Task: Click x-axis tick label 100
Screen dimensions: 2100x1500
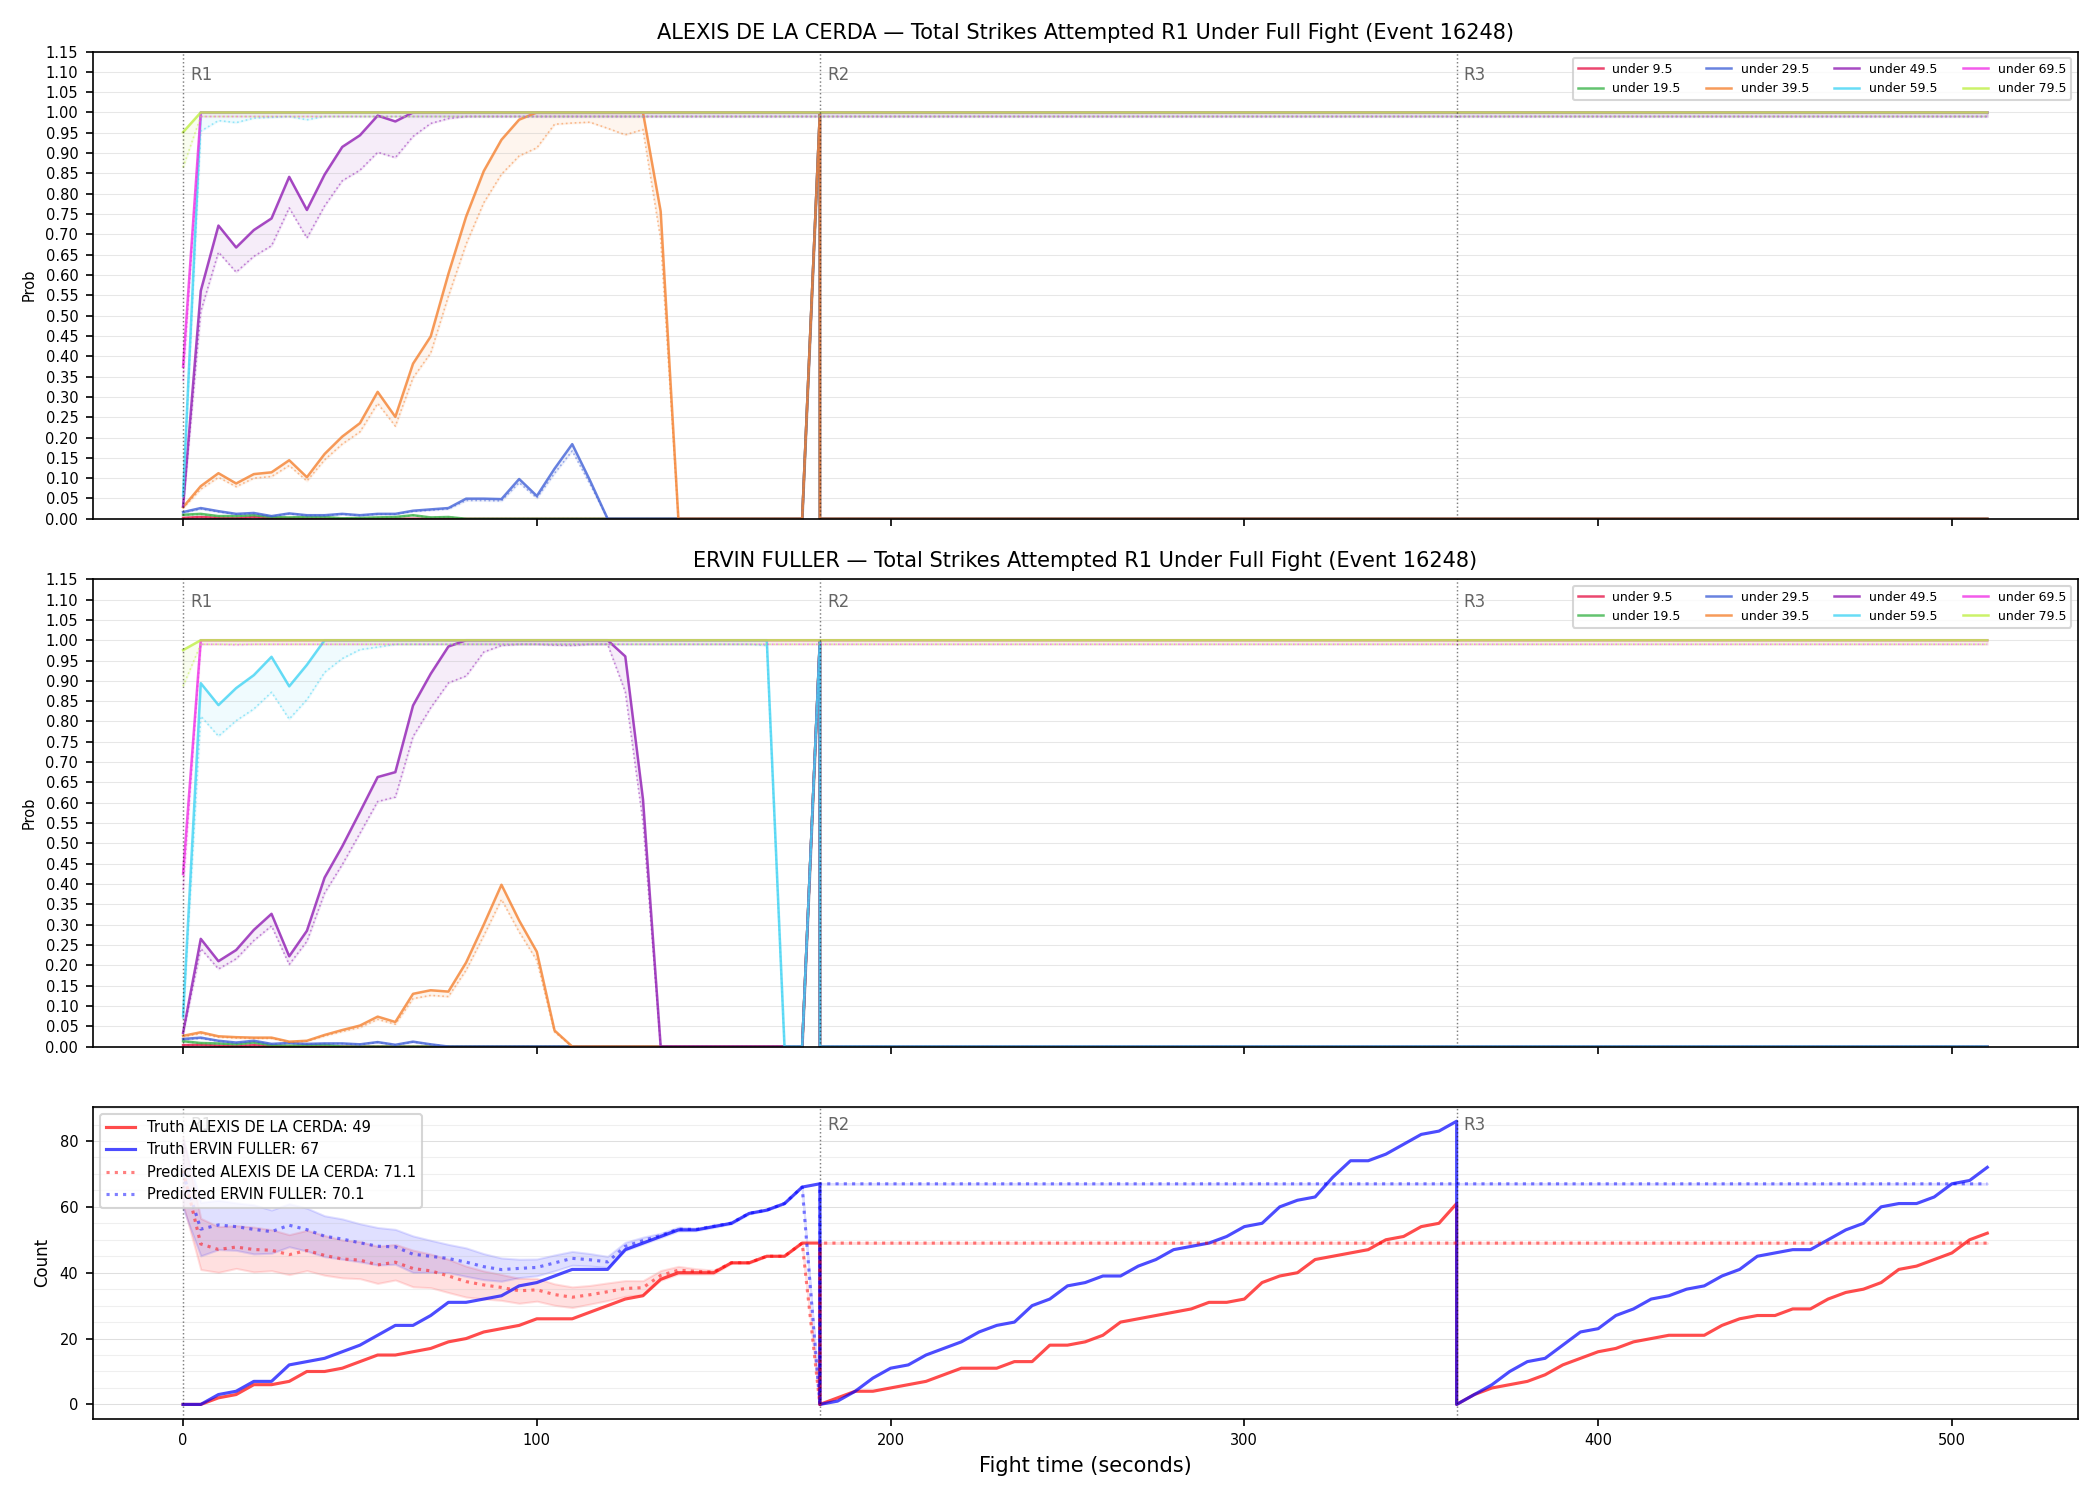Action: click(536, 1440)
